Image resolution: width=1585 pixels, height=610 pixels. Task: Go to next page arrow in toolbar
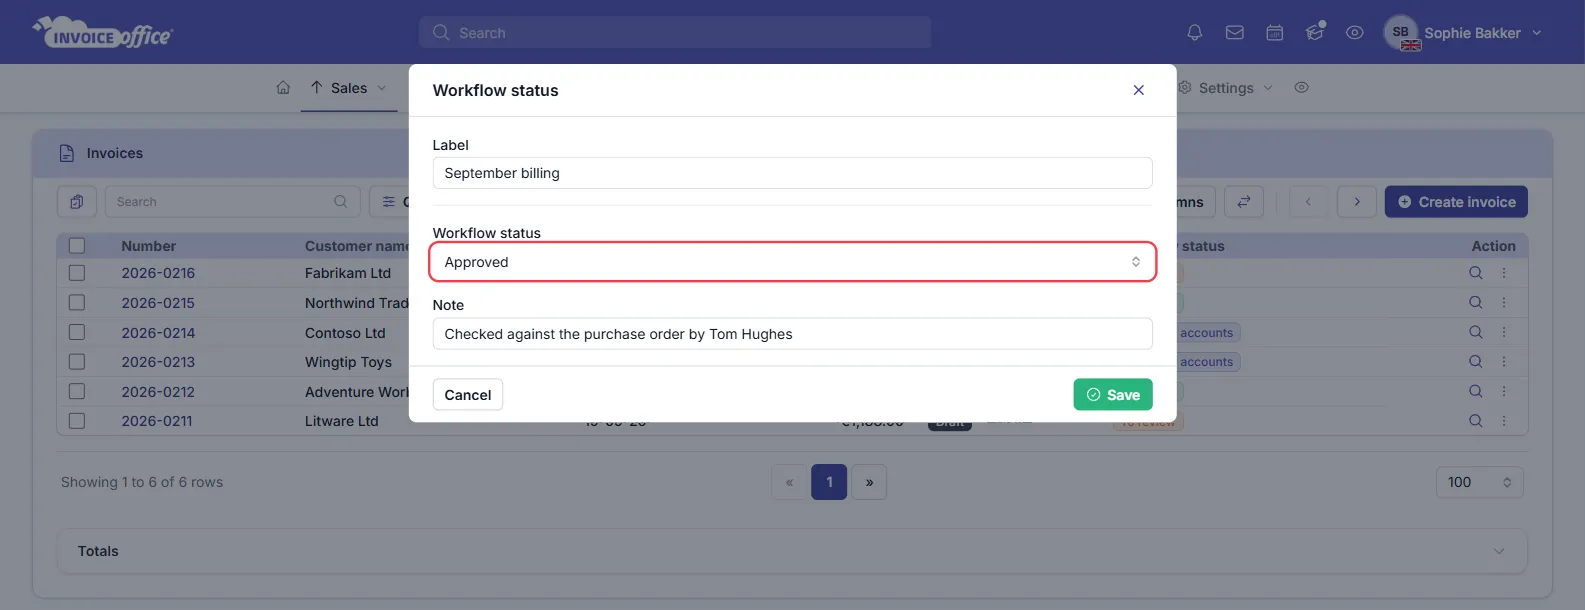tap(1357, 202)
